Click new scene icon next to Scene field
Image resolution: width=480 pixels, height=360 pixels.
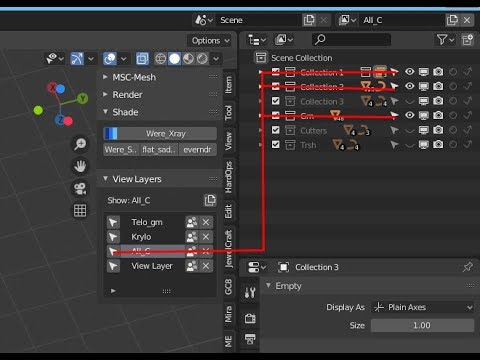click(x=309, y=20)
